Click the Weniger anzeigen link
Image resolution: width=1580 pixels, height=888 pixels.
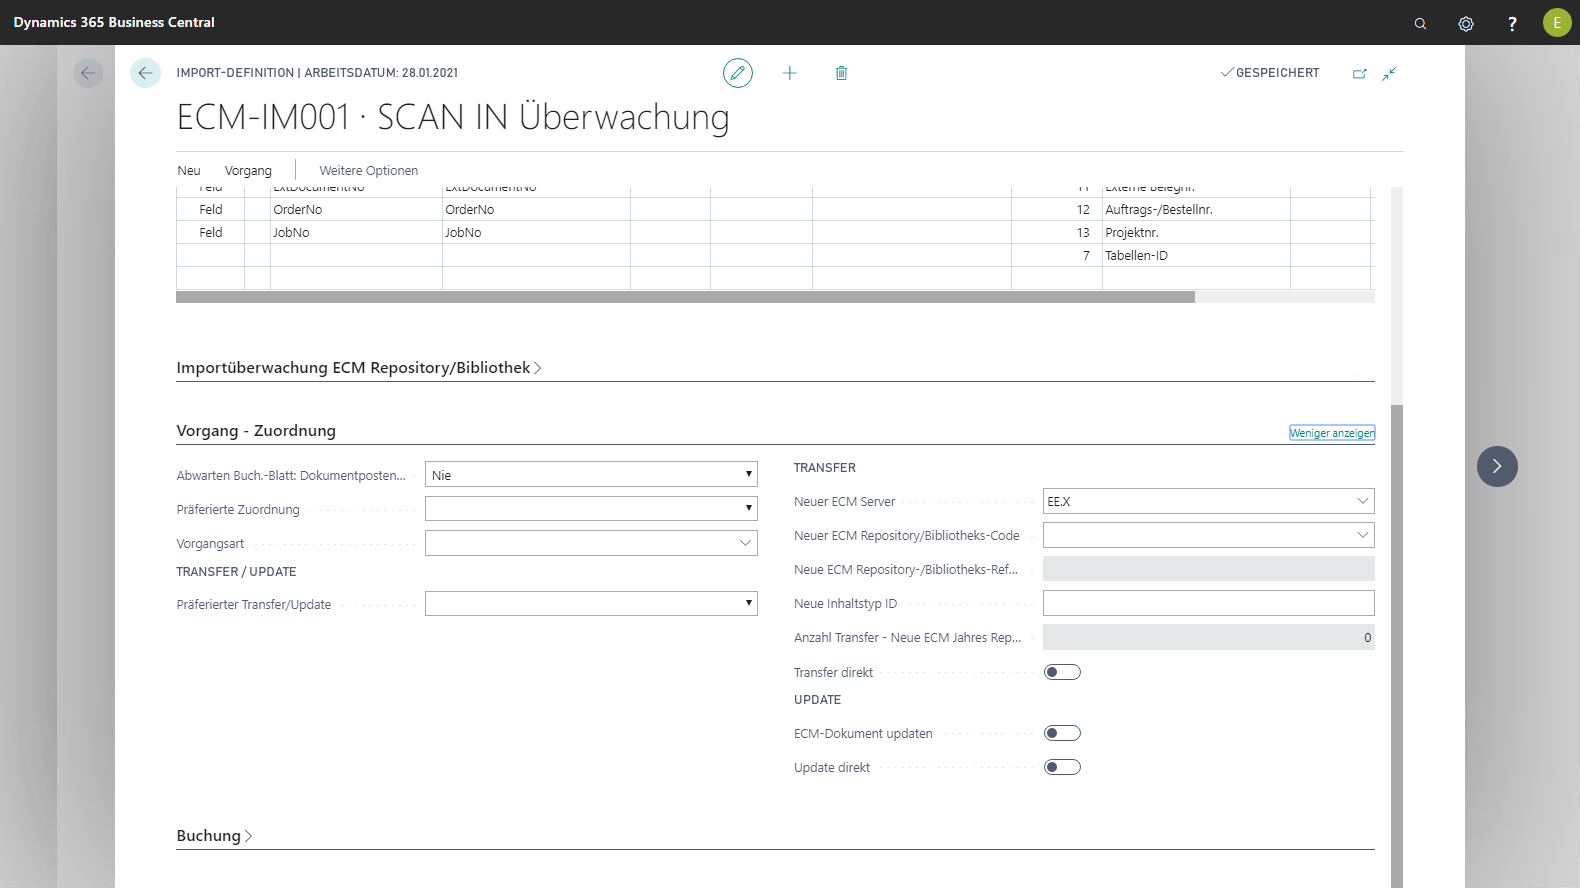[1332, 433]
